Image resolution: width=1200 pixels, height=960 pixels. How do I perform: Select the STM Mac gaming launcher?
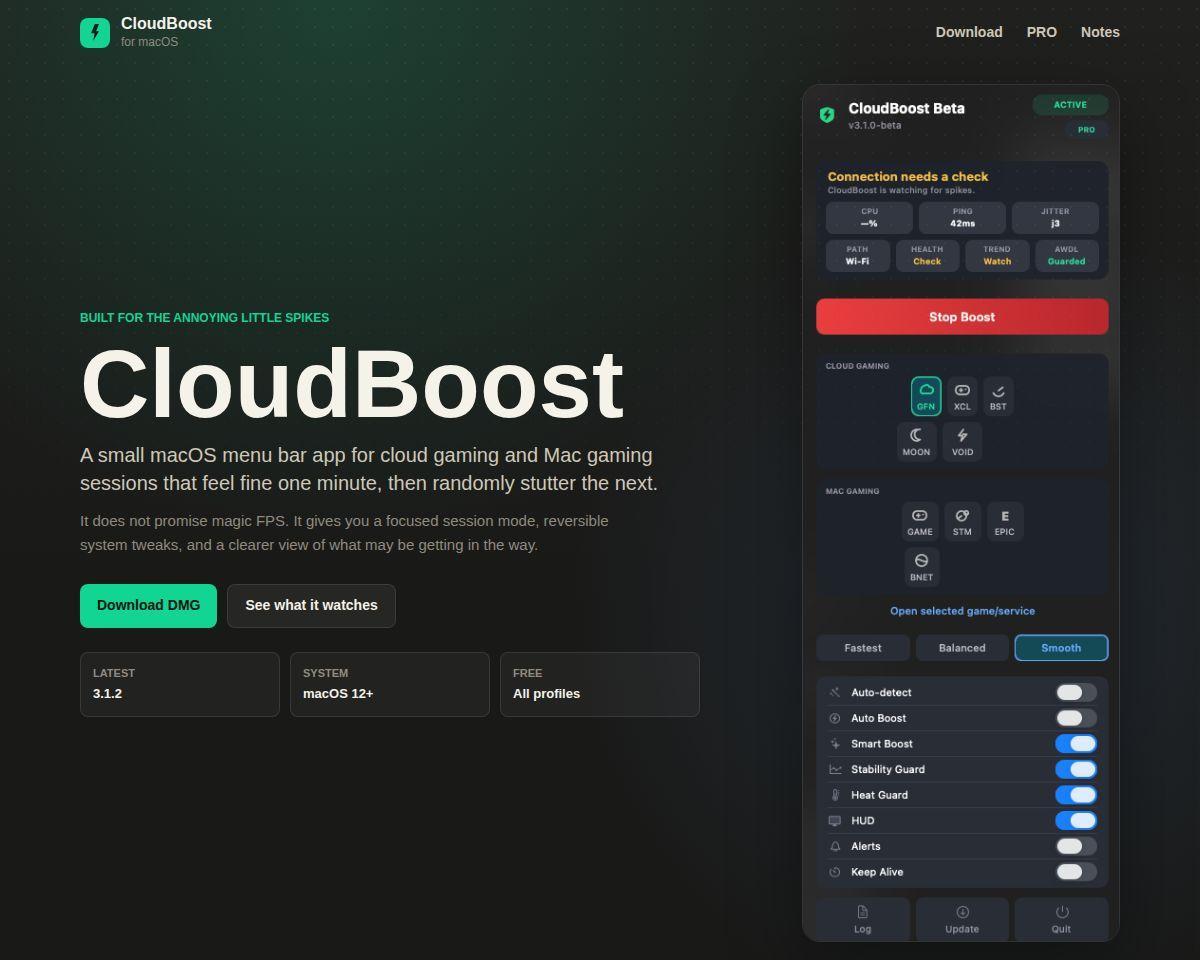[x=962, y=521]
